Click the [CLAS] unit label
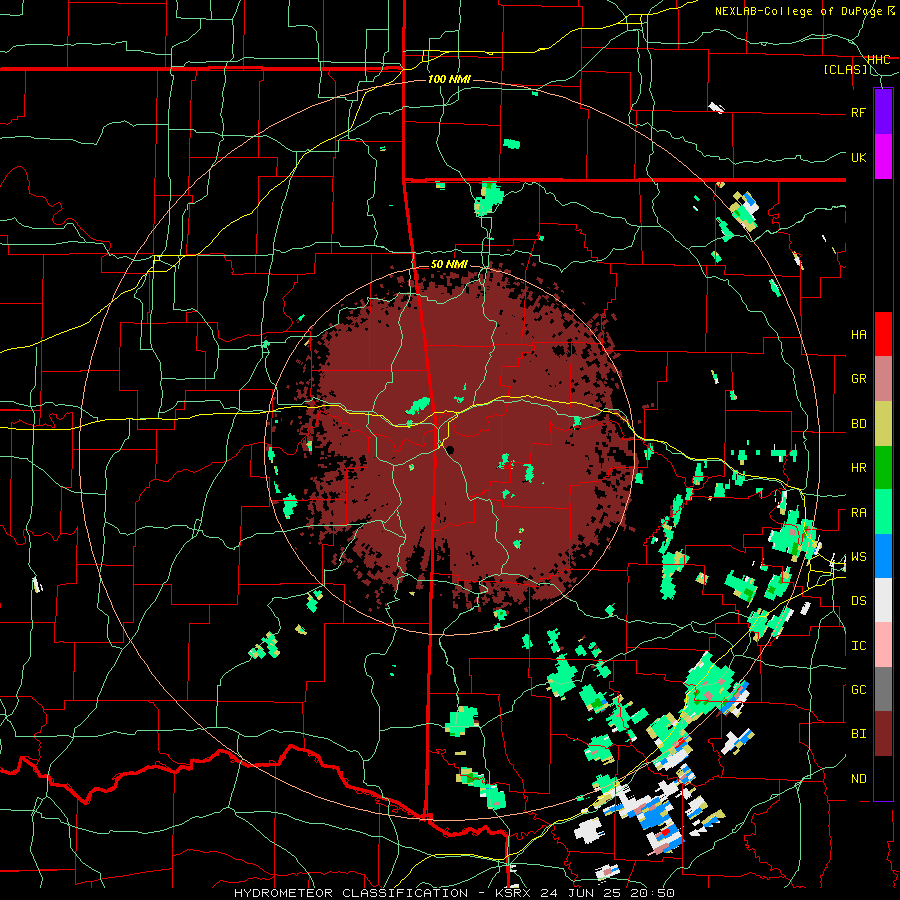The image size is (900, 900). pos(845,70)
